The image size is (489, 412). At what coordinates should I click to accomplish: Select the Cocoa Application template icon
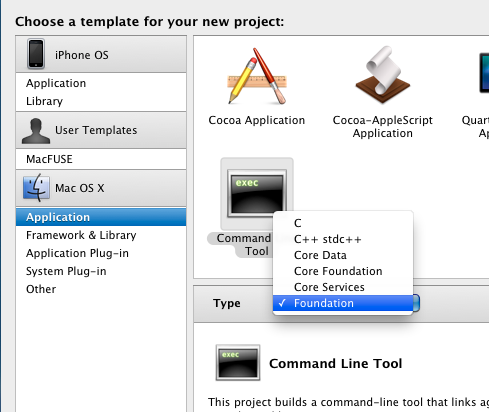coord(257,76)
